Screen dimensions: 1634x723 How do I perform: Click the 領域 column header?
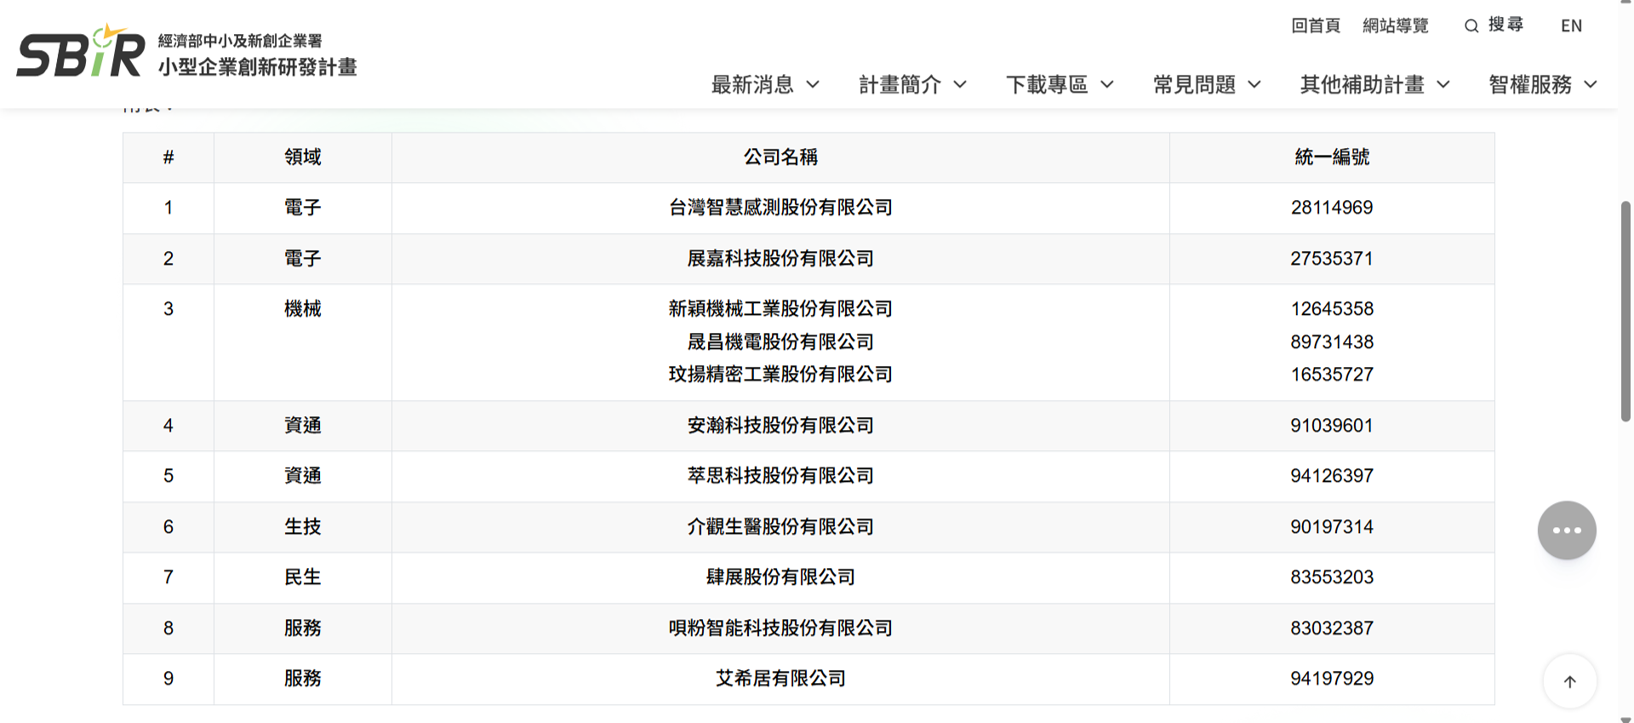tap(302, 157)
